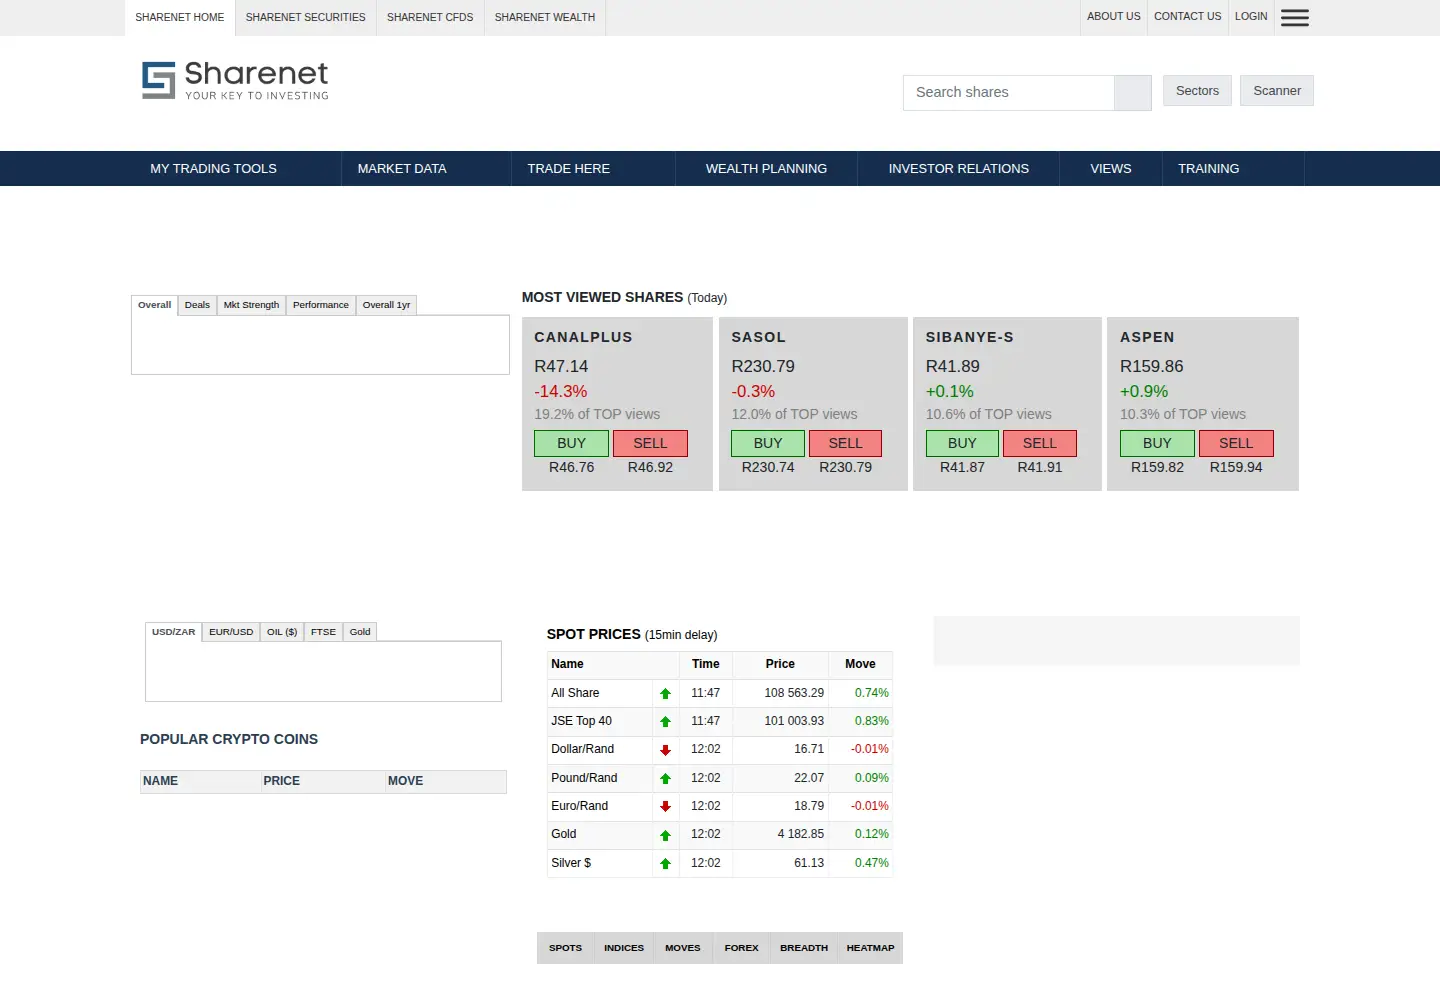Open the Market Data menu
The width and height of the screenshot is (1440, 1000).
[x=402, y=168]
